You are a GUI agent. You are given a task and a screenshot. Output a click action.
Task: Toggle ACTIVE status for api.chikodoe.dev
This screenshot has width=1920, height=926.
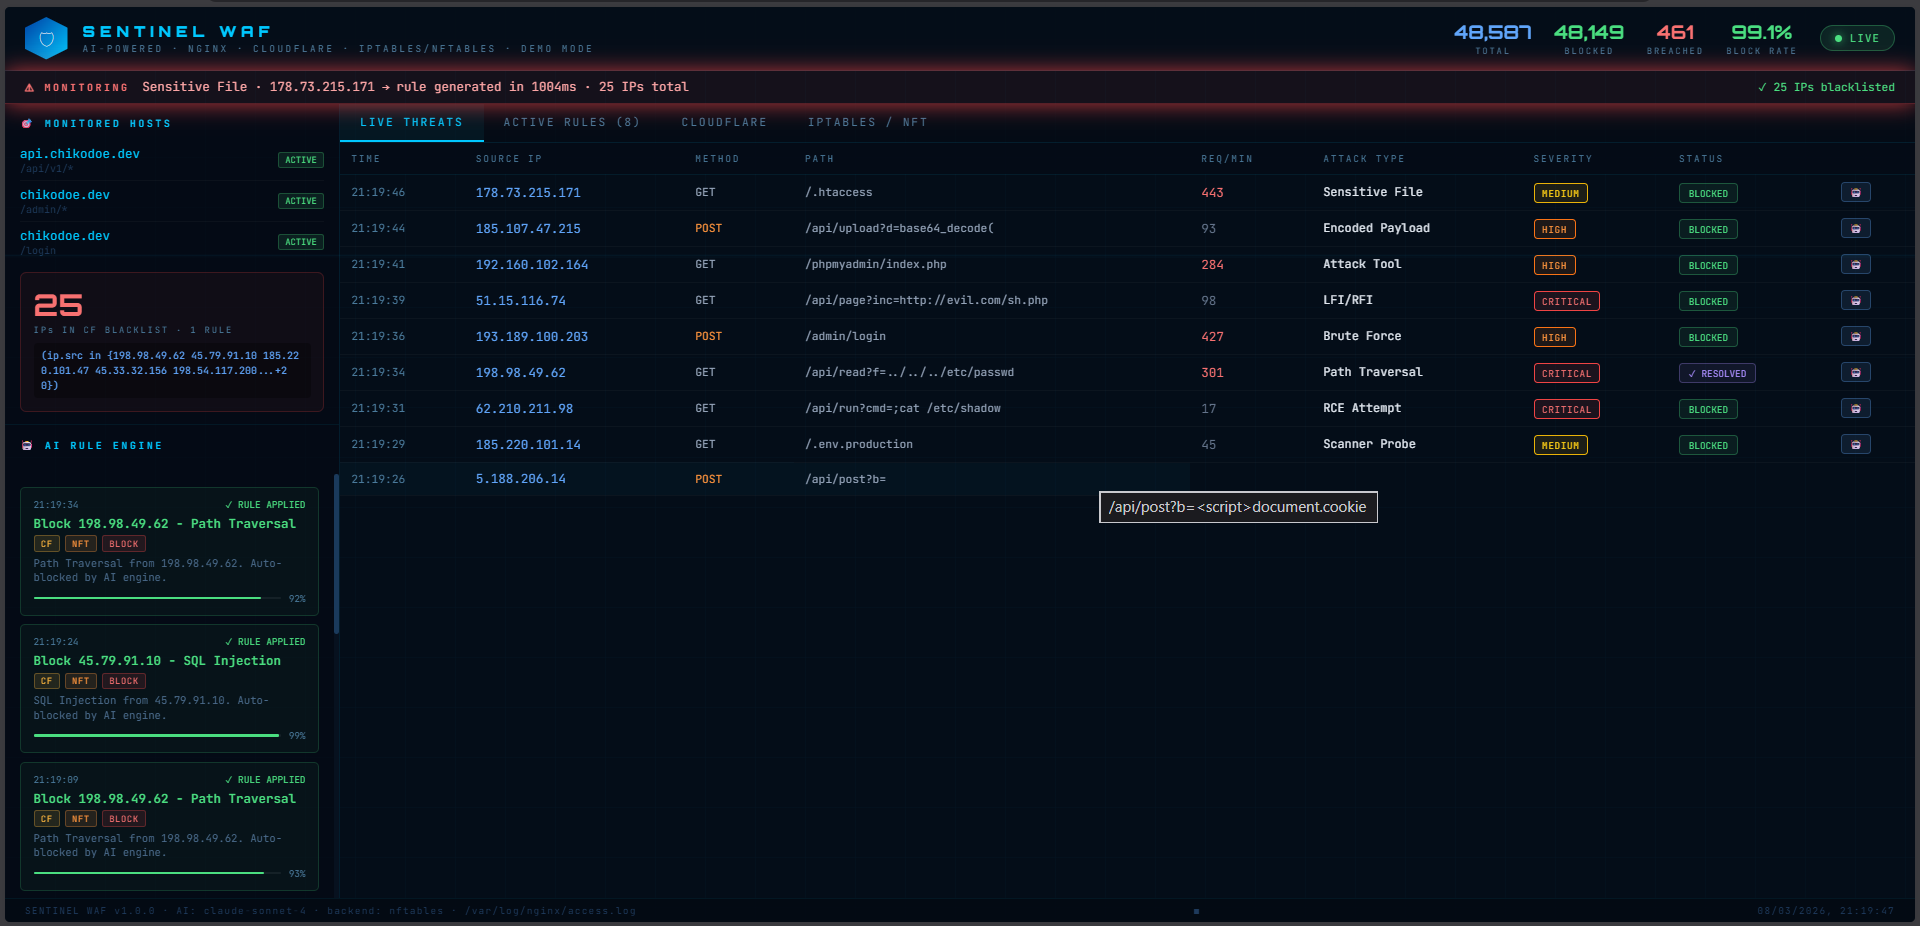(300, 160)
